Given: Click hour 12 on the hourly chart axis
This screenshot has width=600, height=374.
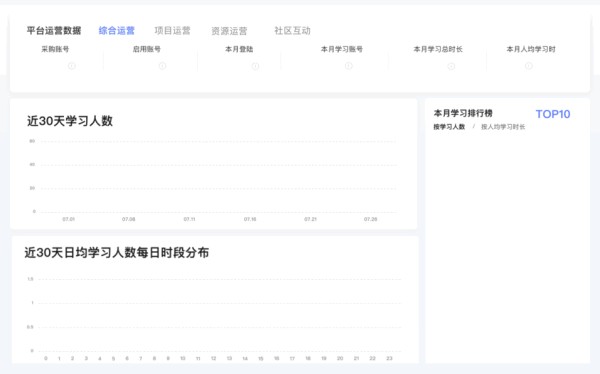Looking at the screenshot, I should [214, 358].
